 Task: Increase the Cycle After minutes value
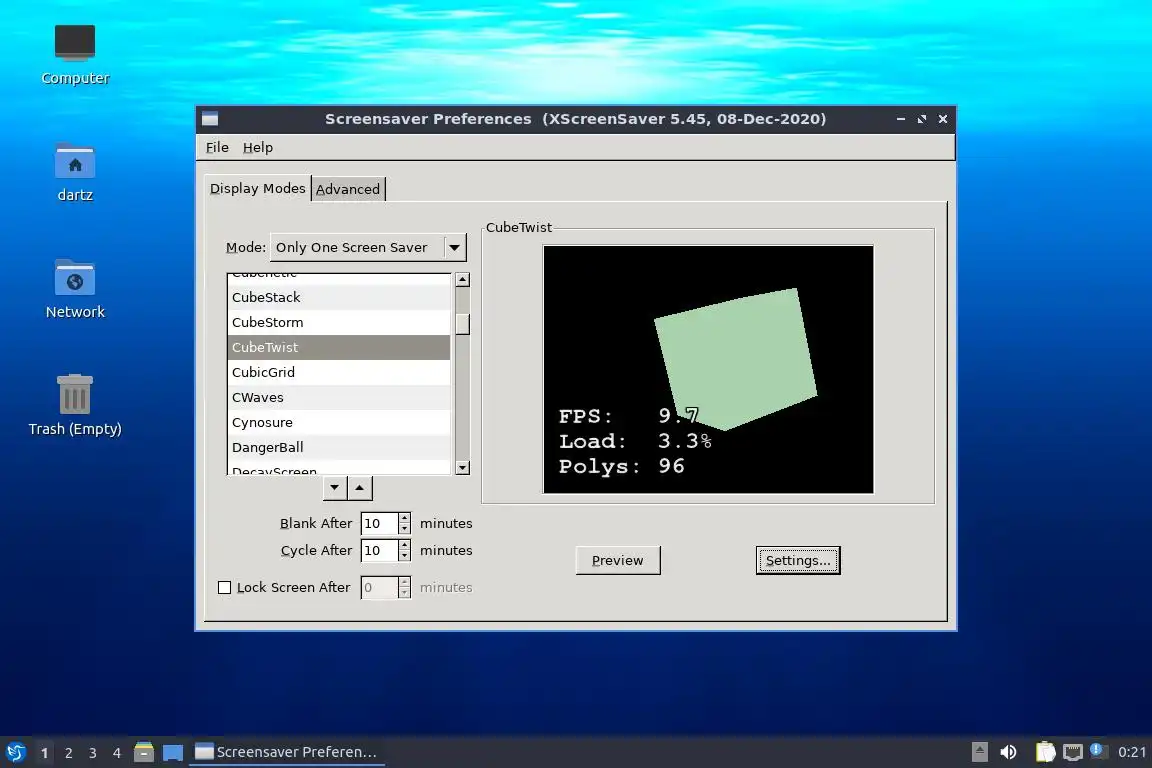point(404,545)
